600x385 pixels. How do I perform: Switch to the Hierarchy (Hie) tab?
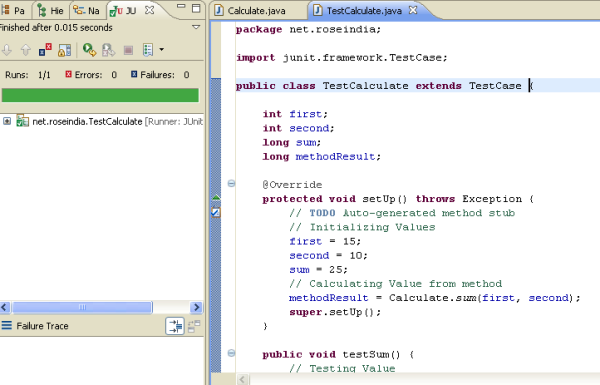tap(51, 10)
